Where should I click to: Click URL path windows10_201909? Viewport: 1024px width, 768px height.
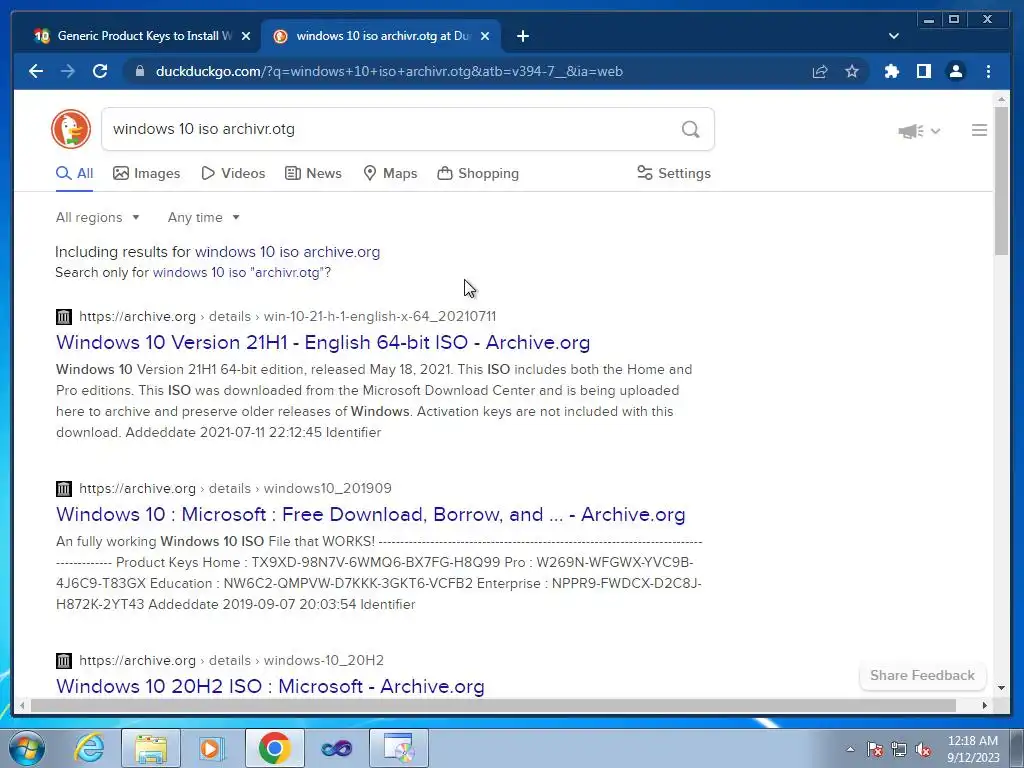pyautogui.click(x=327, y=488)
